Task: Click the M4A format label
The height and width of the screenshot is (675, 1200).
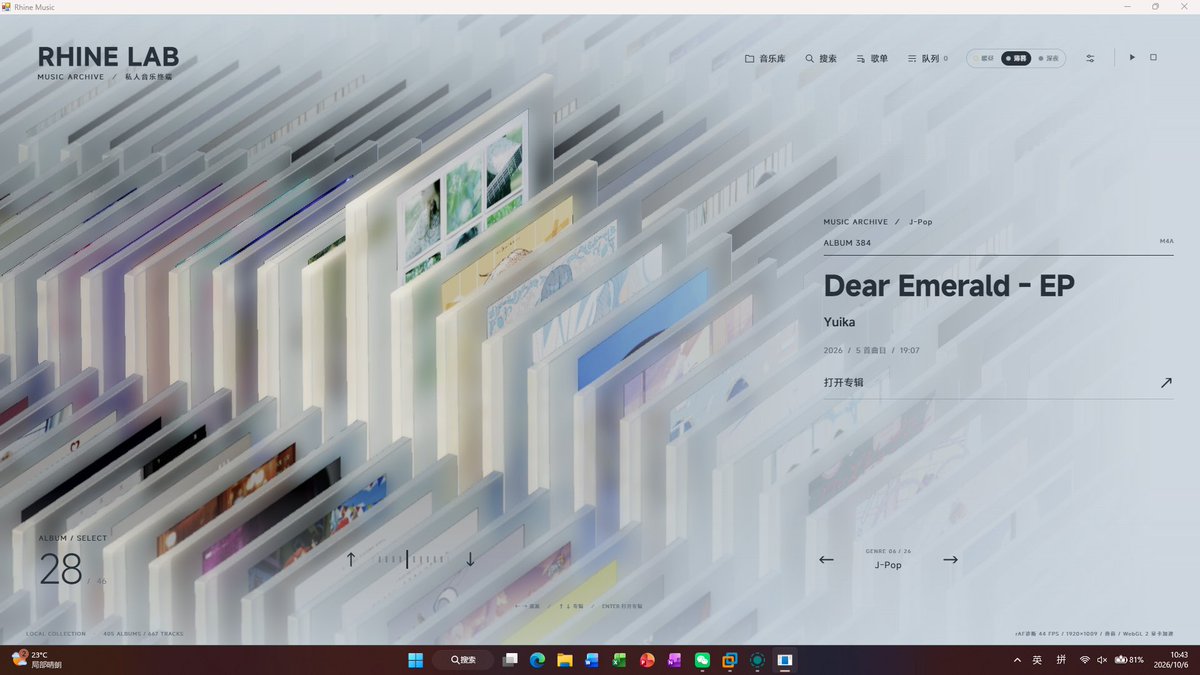Action: click(1166, 241)
